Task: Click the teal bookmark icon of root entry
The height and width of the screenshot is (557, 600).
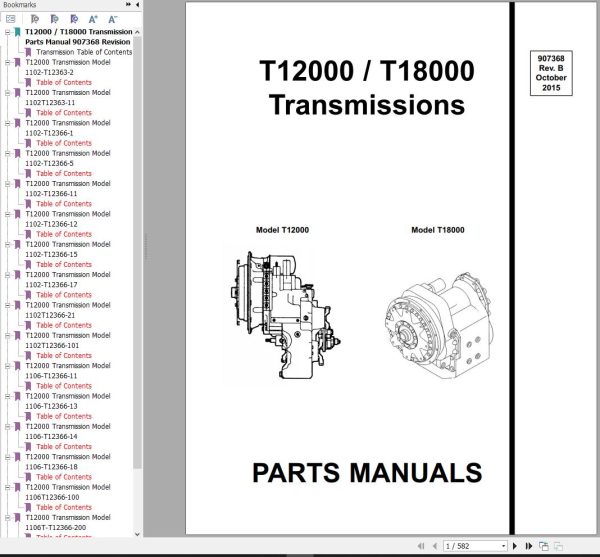Action: click(x=18, y=32)
